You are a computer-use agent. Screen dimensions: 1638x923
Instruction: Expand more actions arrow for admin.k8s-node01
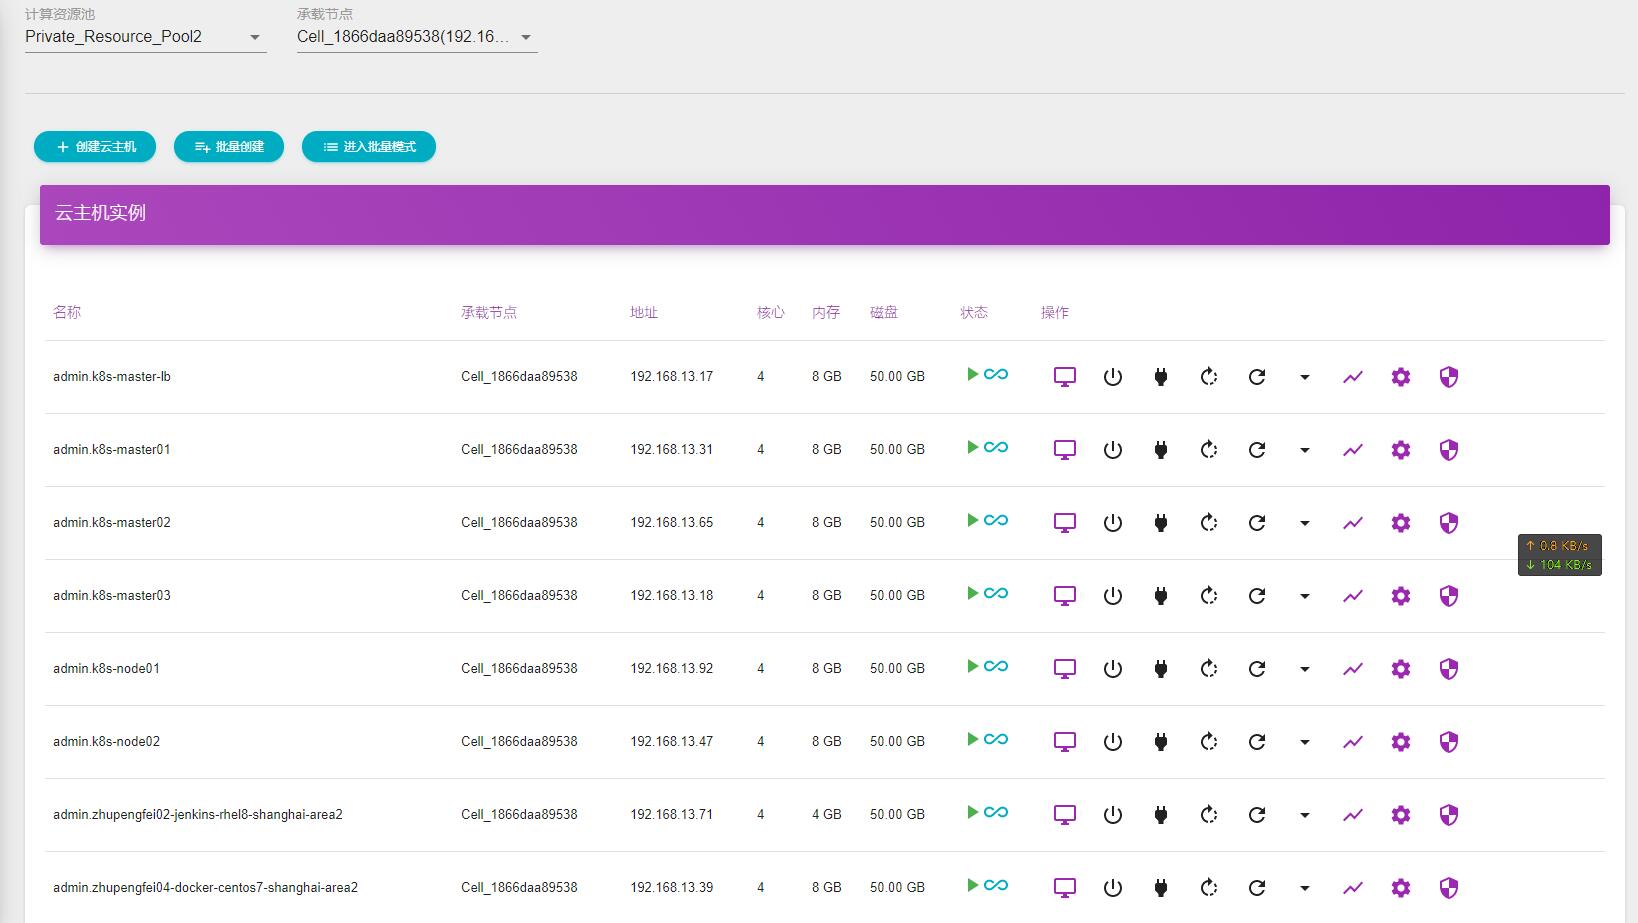click(x=1304, y=669)
